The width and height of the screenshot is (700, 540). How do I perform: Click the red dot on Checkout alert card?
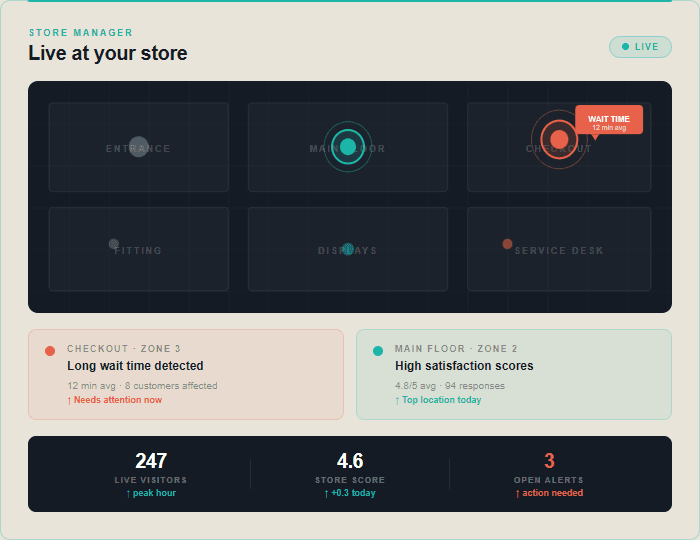pos(50,351)
